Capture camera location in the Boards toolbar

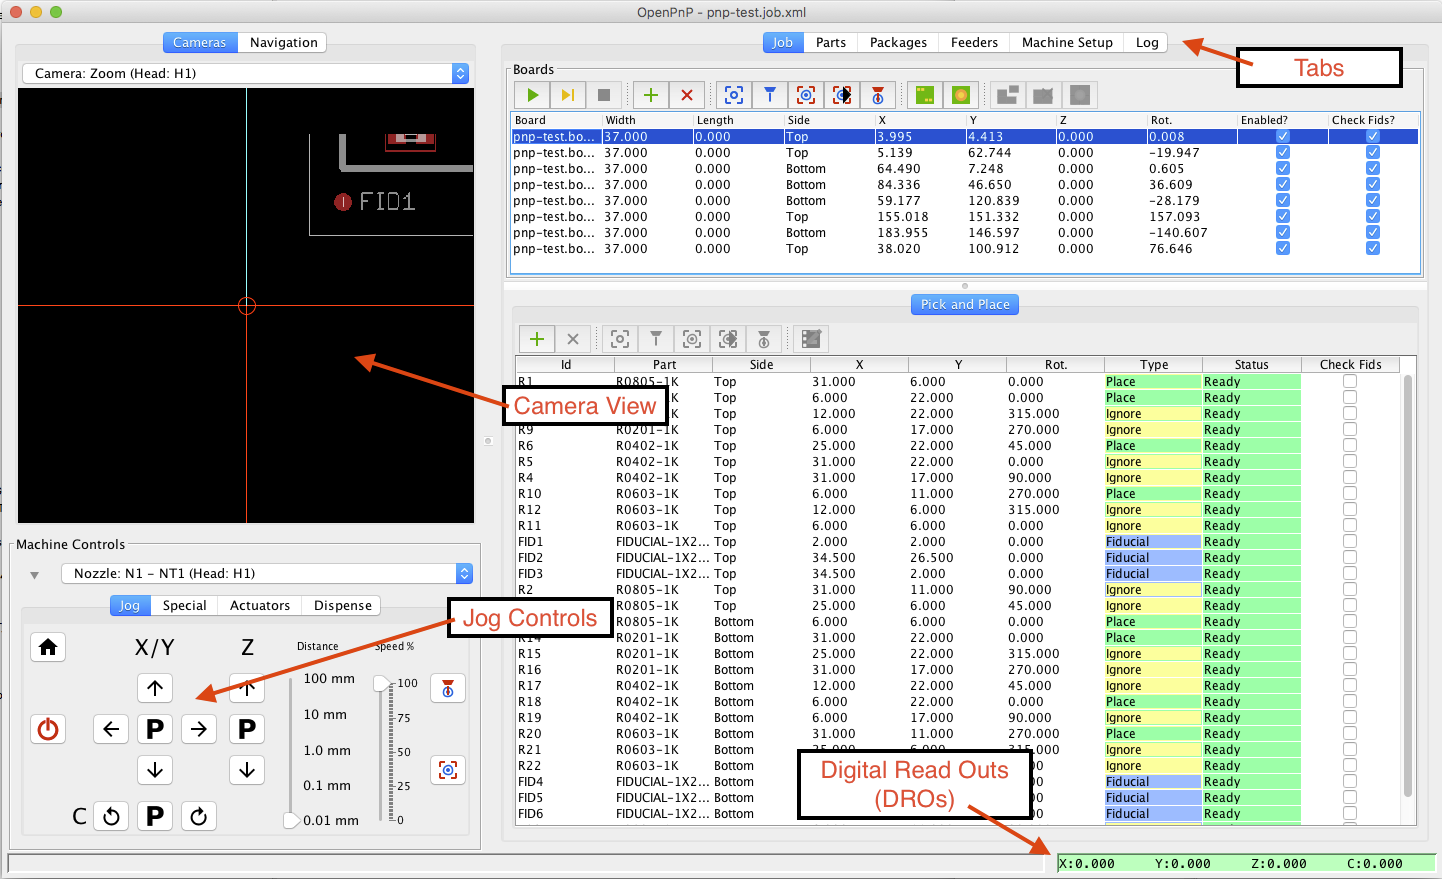click(734, 95)
